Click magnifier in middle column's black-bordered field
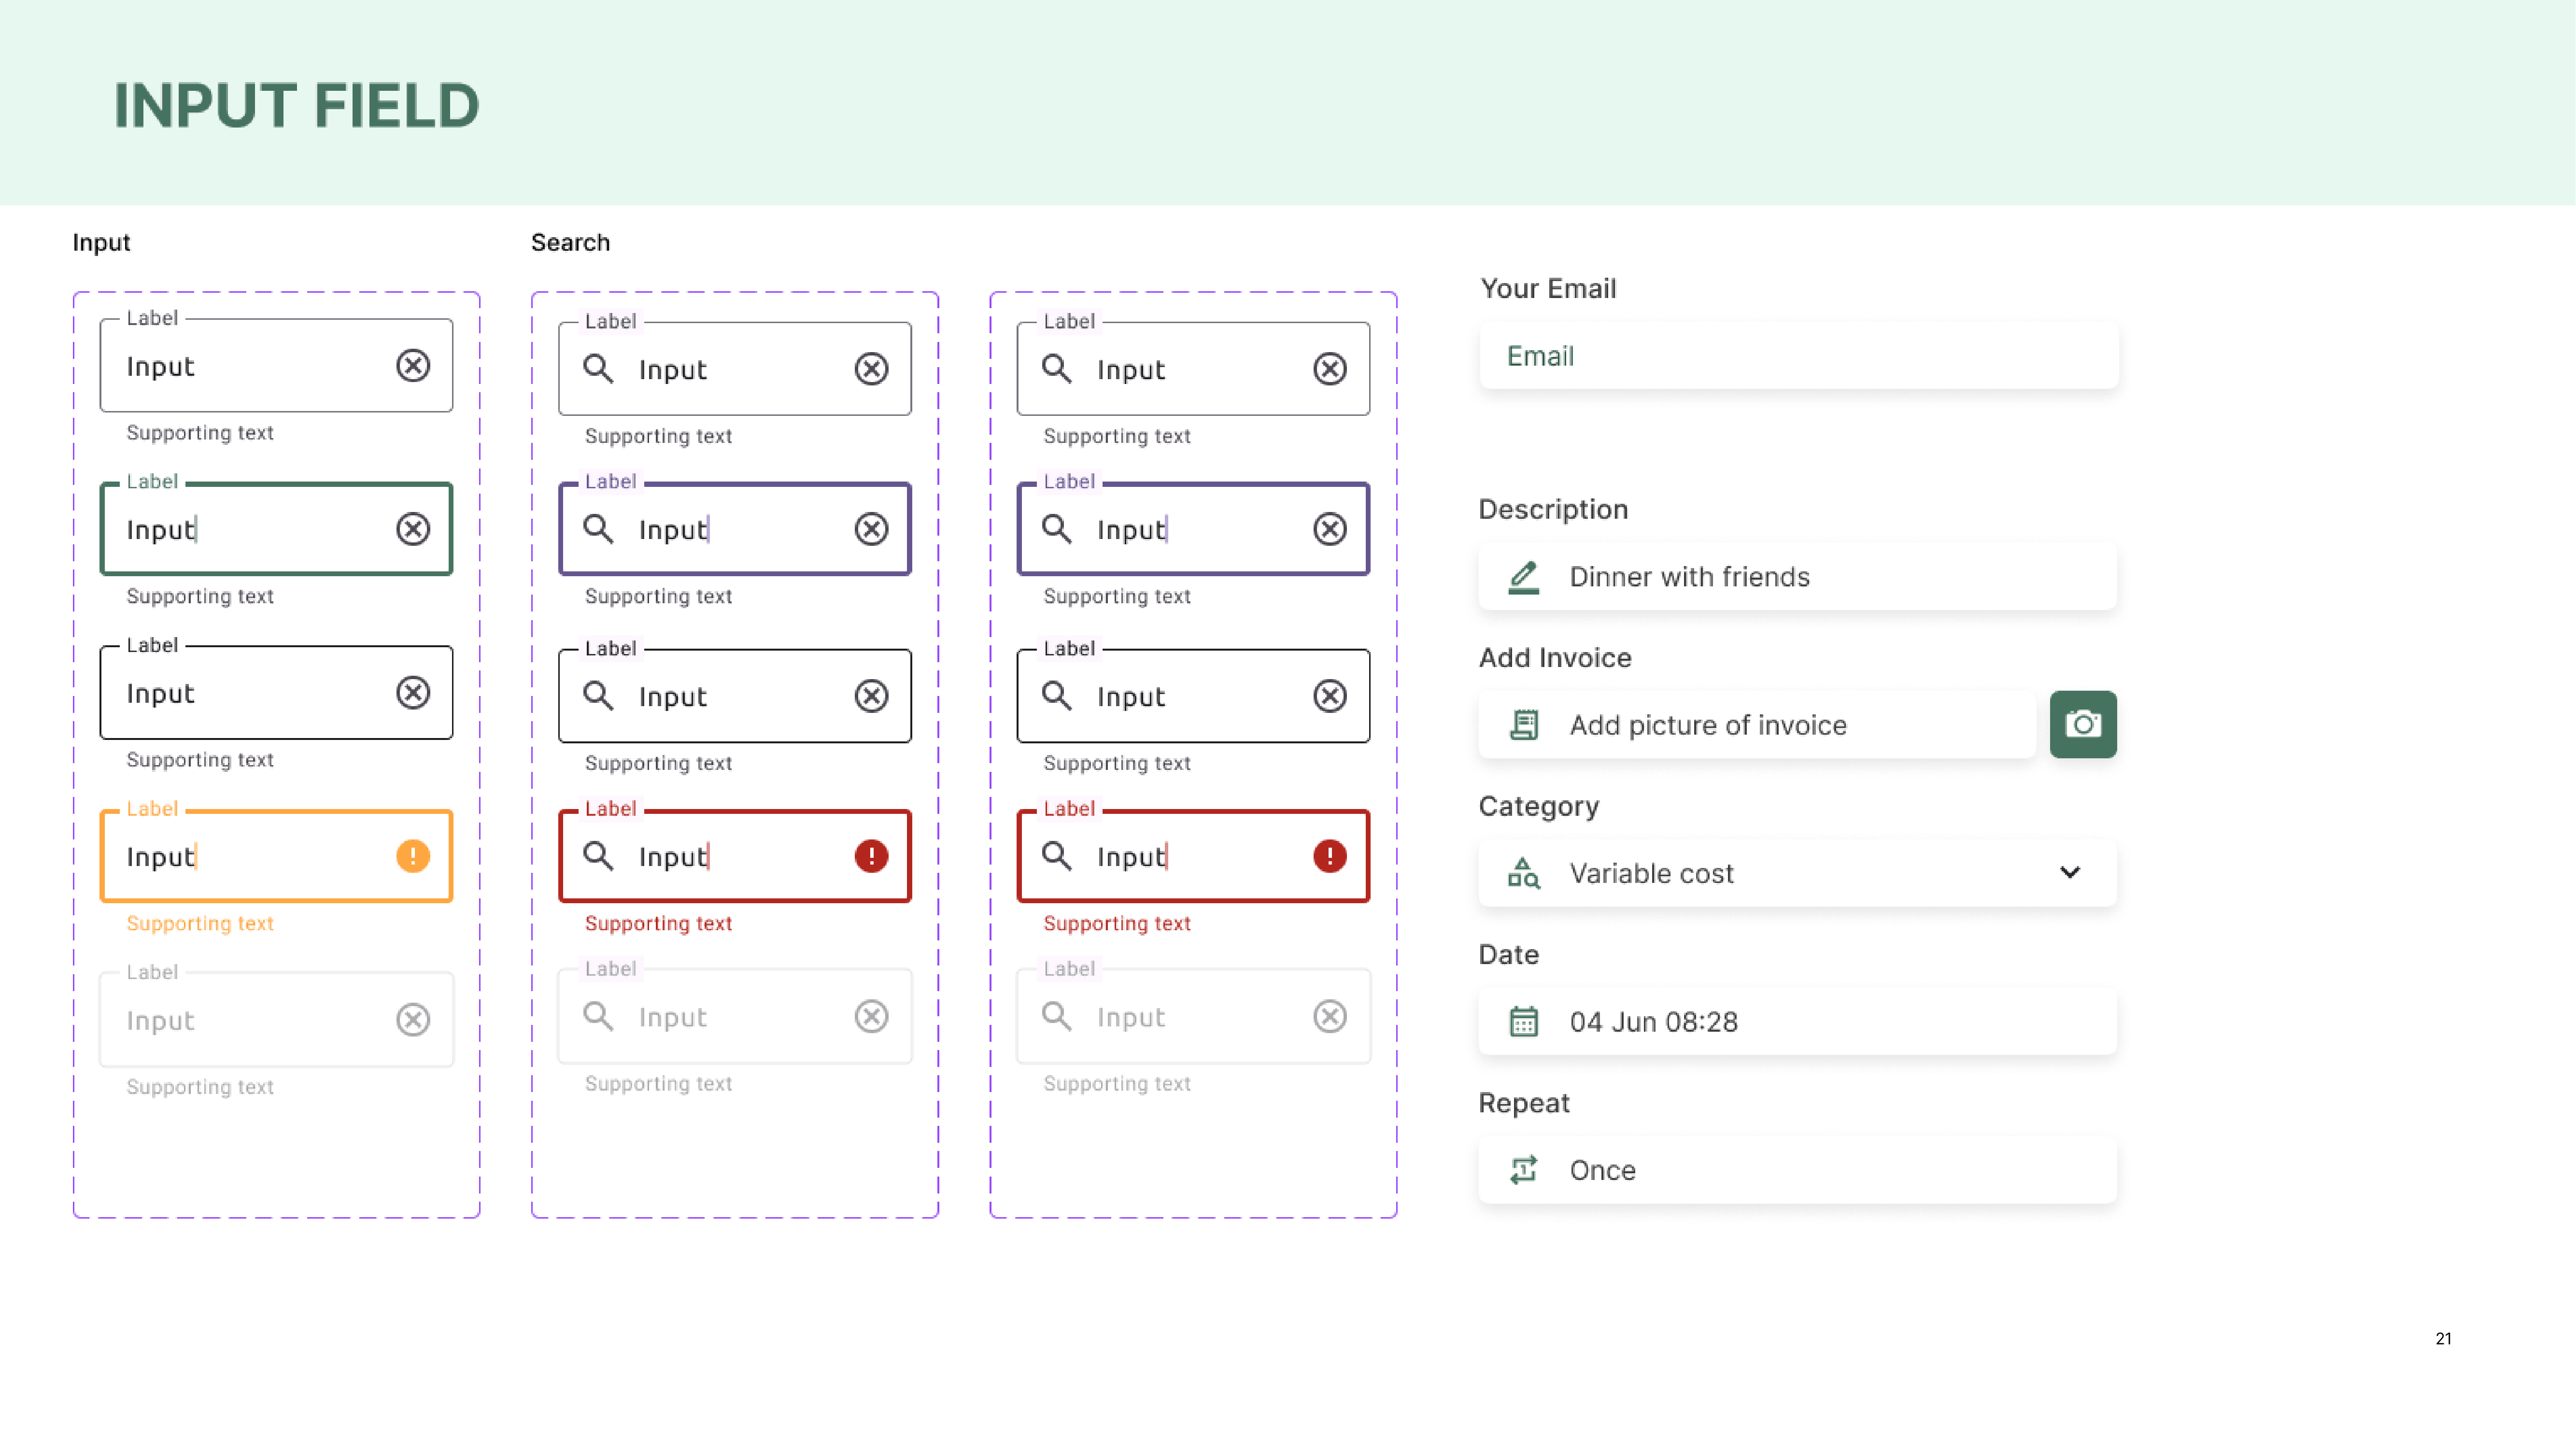Image resolution: width=2576 pixels, height=1449 pixels. click(598, 696)
